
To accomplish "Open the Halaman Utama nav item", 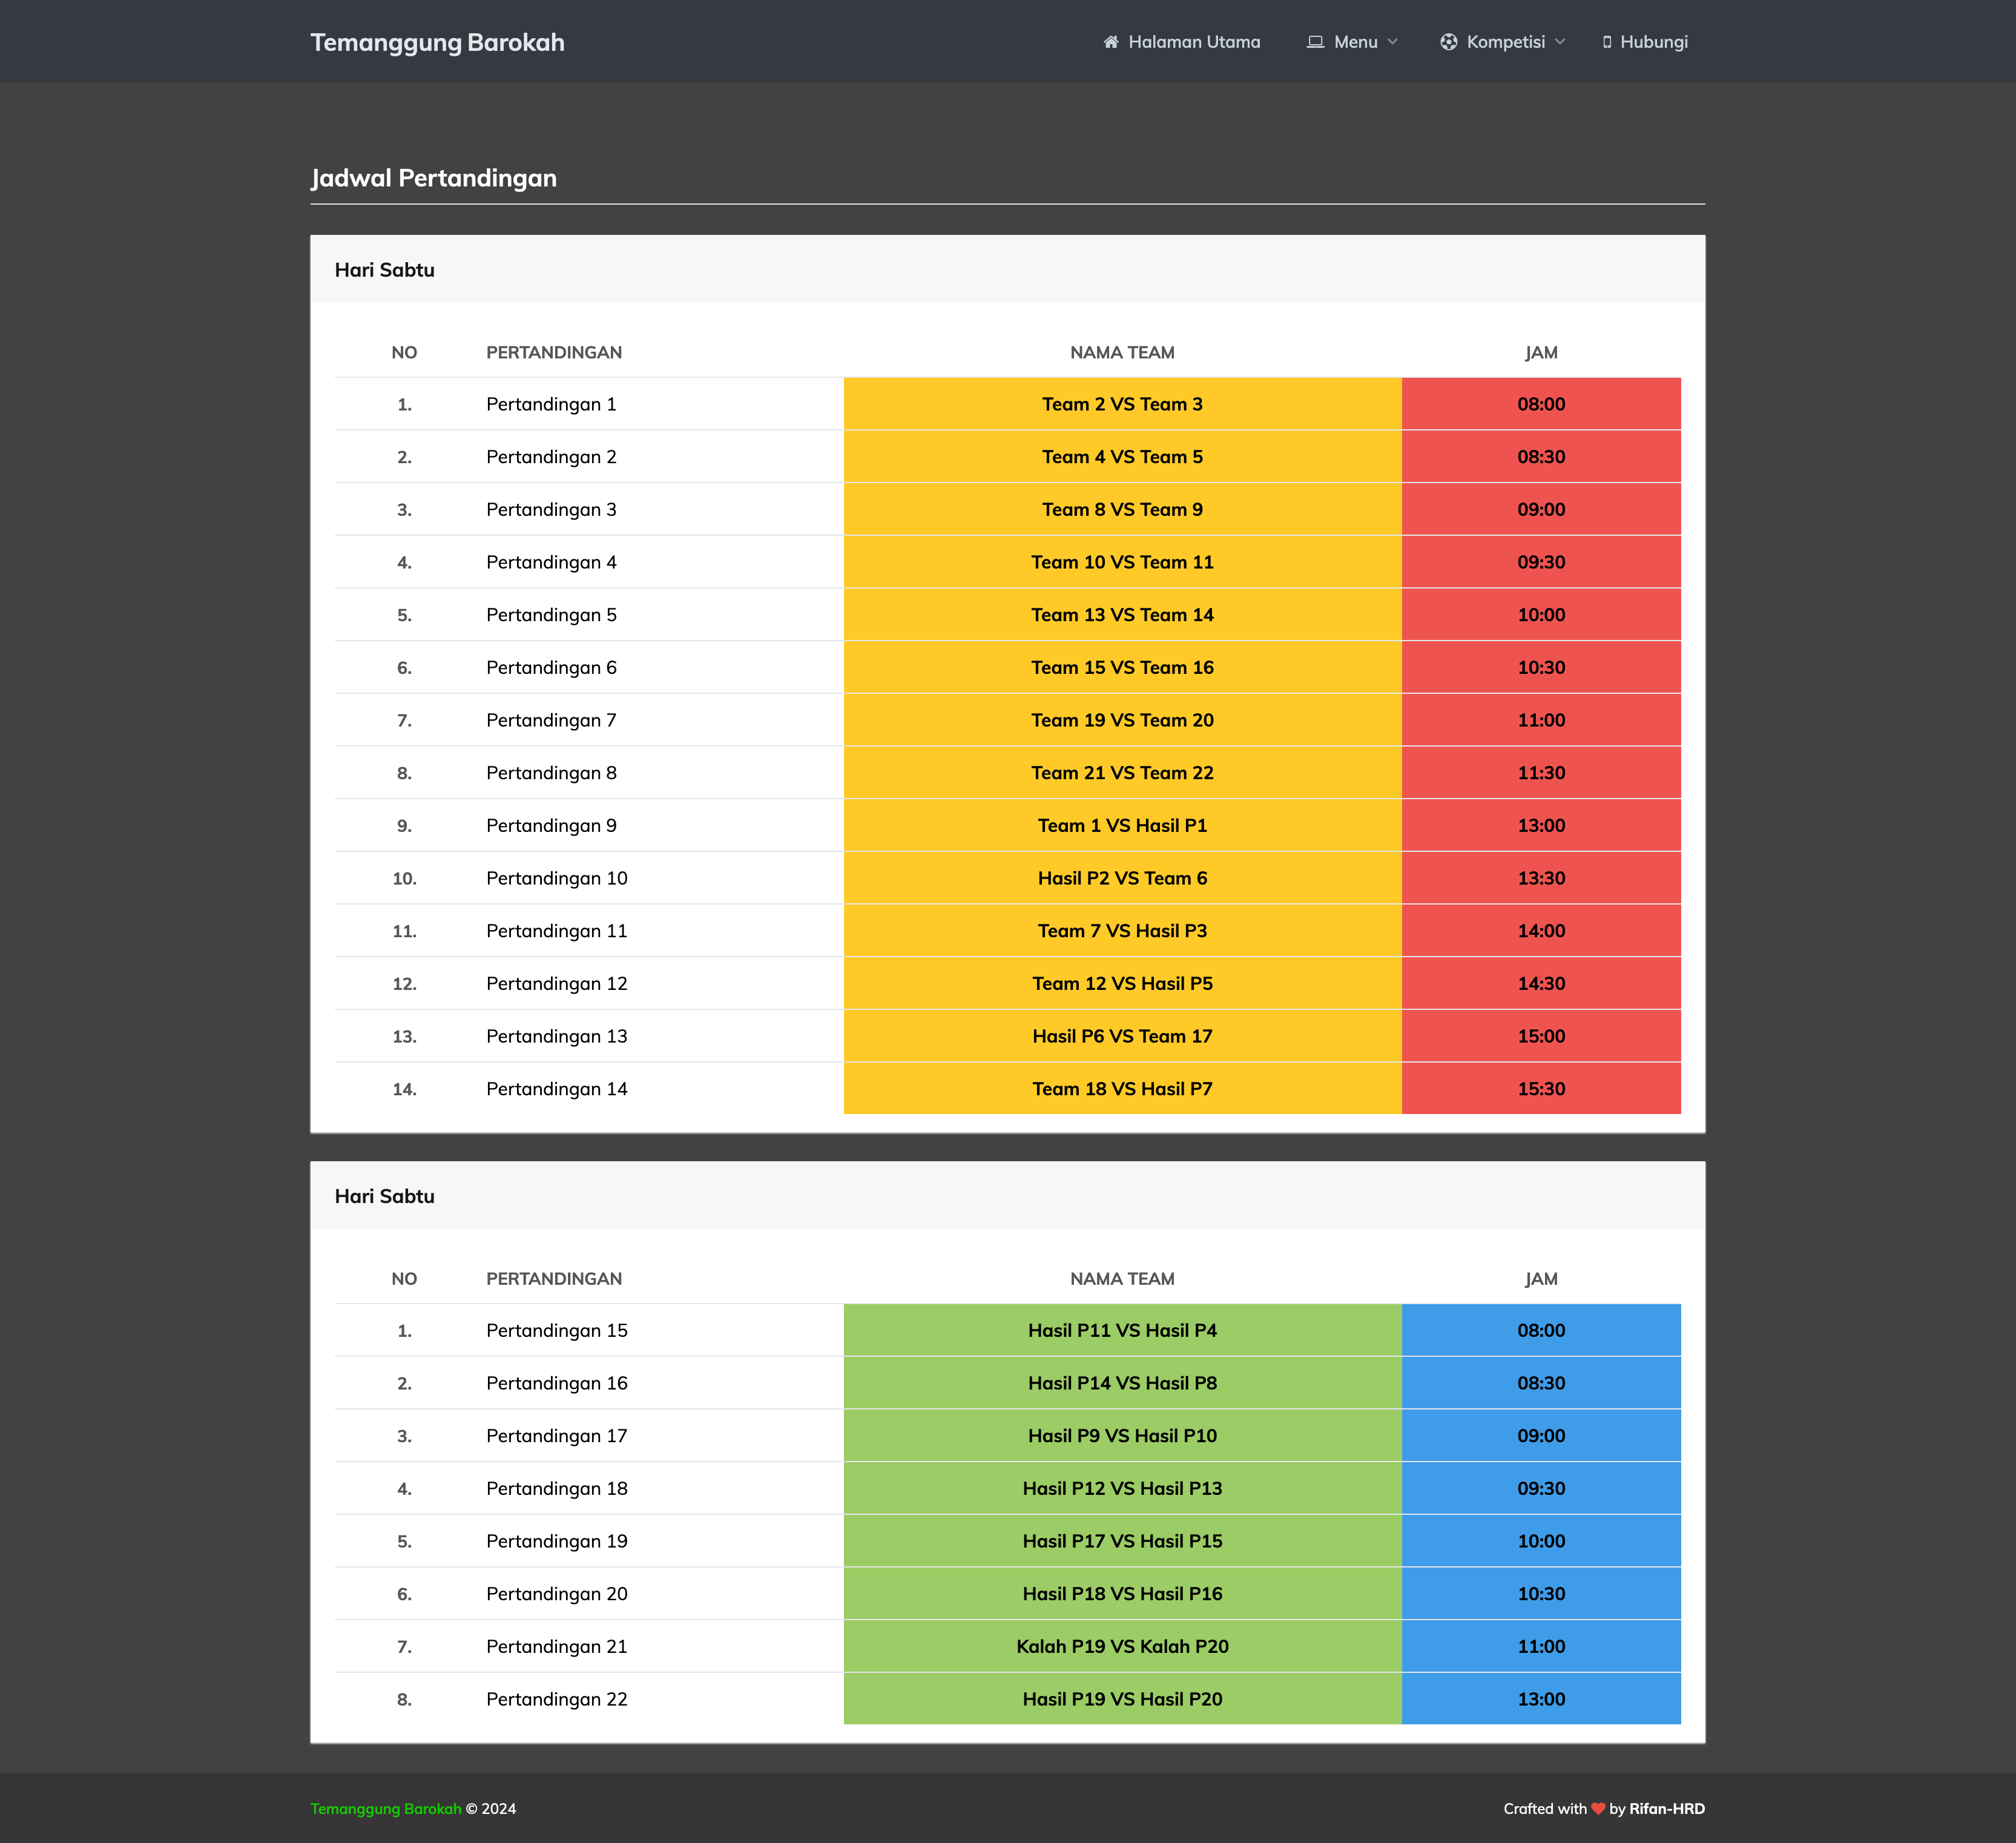I will (x=1194, y=42).
